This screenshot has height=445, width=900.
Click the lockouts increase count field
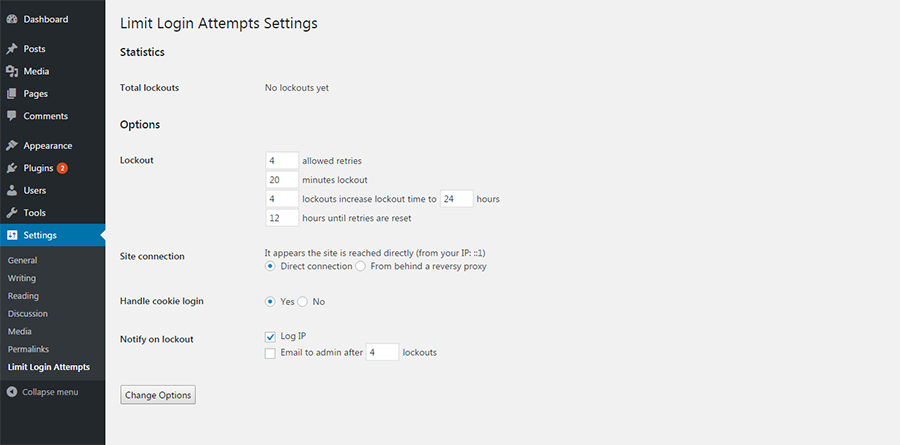(282, 199)
